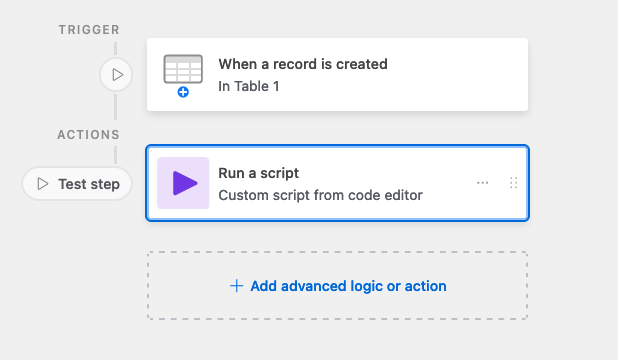This screenshot has width=618, height=360.
Task: Click the blue plus badge under table icon
Action: pos(183,92)
